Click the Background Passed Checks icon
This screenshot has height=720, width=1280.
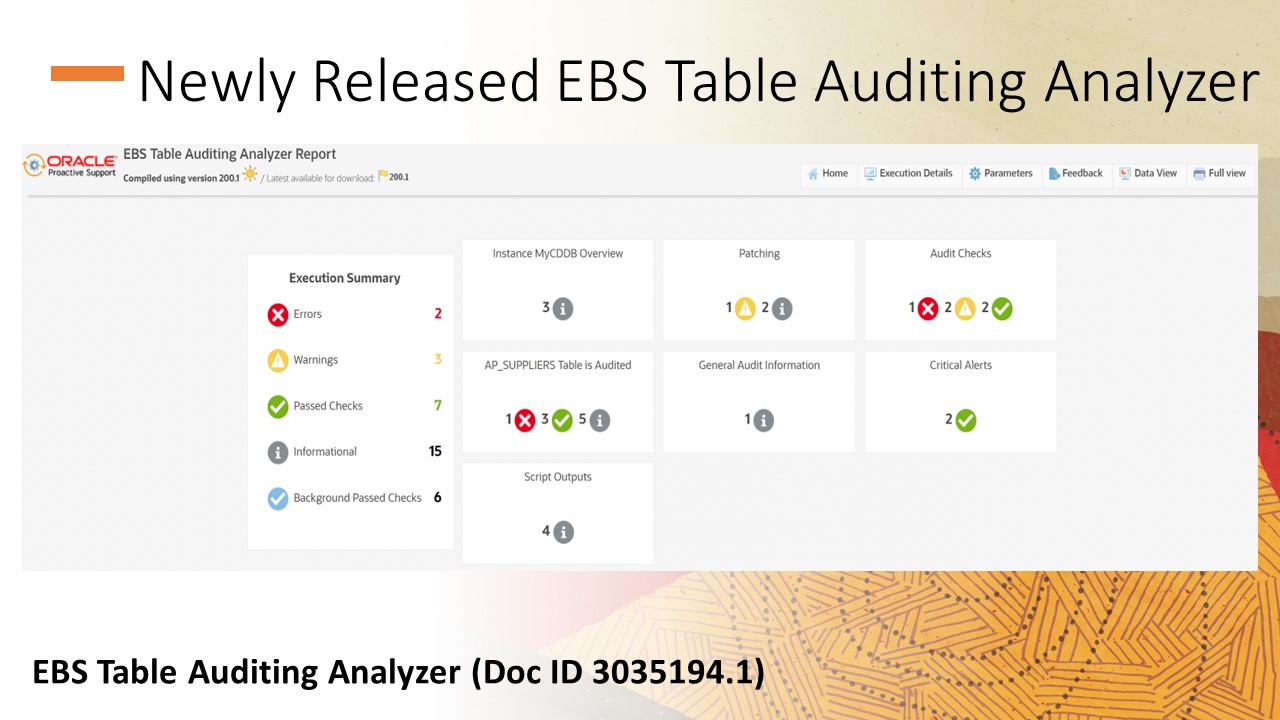coord(279,498)
